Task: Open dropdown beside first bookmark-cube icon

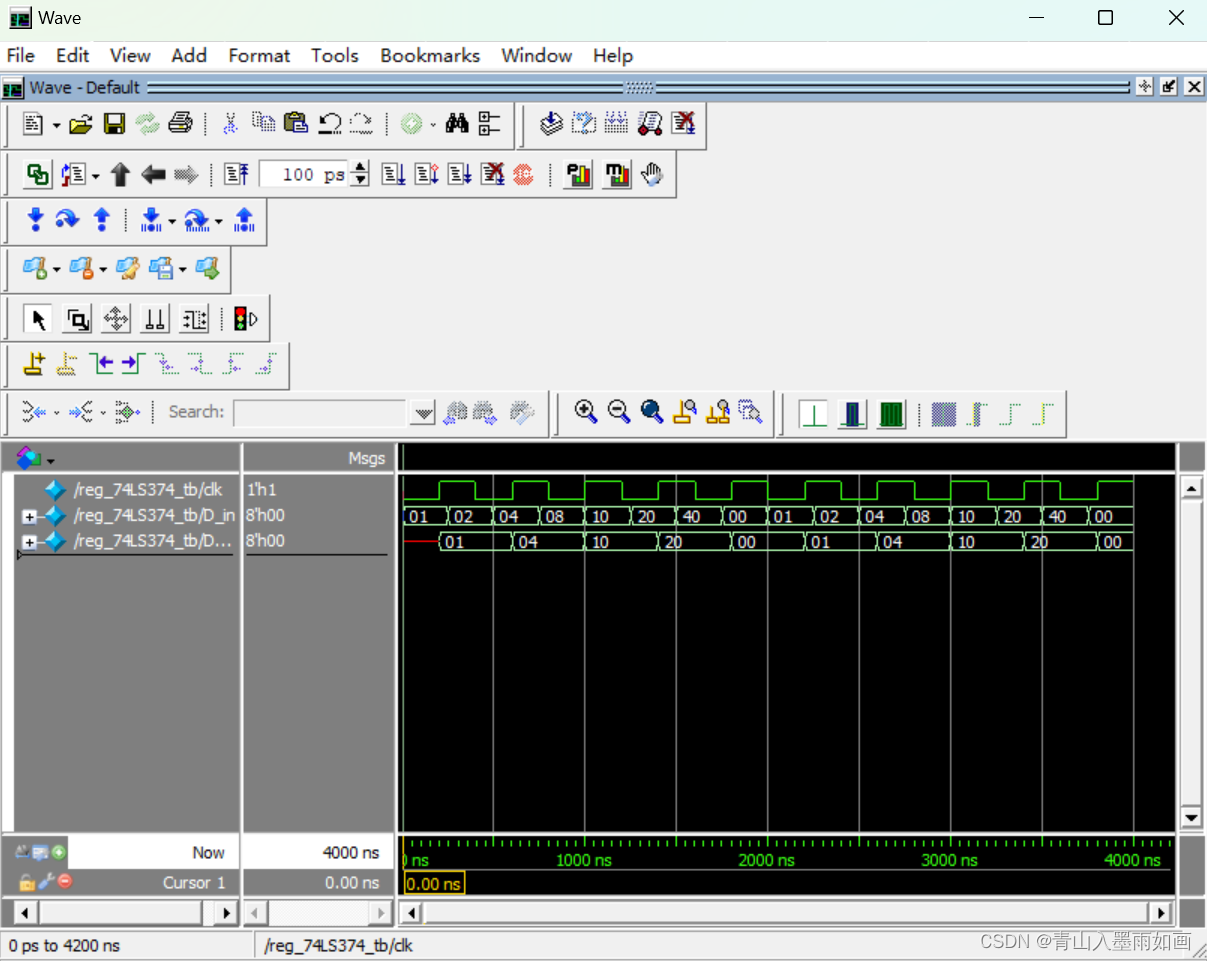Action: pos(56,270)
